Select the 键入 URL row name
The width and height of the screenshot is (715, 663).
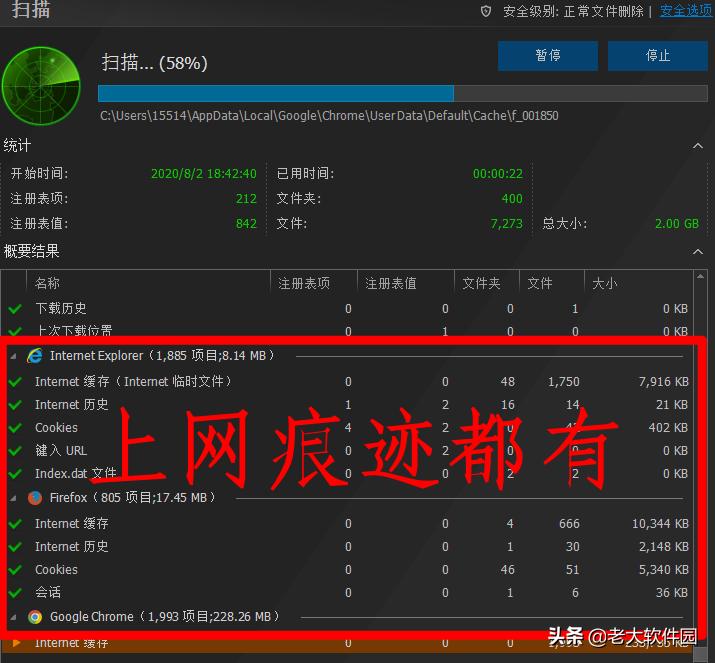pos(61,451)
